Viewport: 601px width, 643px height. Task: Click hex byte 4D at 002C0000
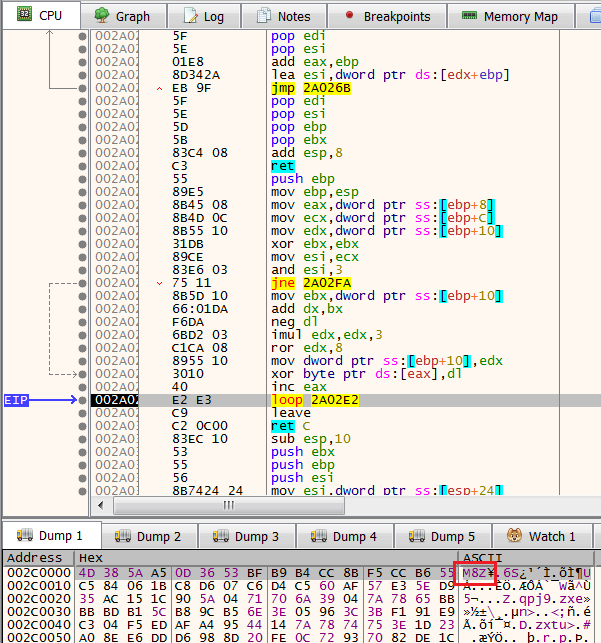click(87, 572)
